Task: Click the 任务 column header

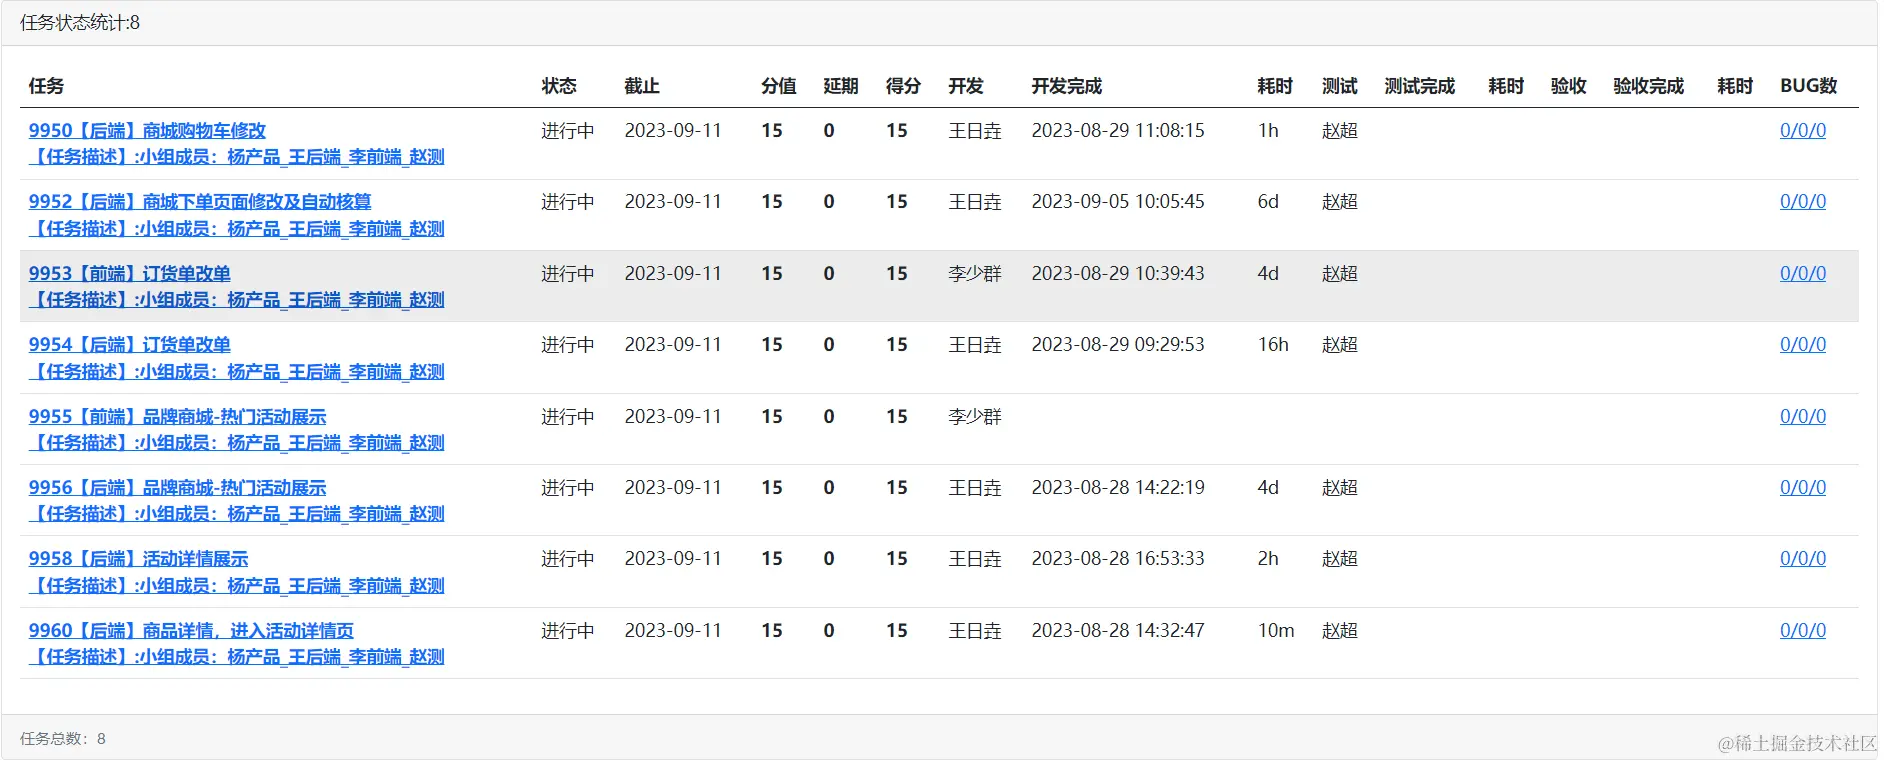Action: [x=46, y=86]
